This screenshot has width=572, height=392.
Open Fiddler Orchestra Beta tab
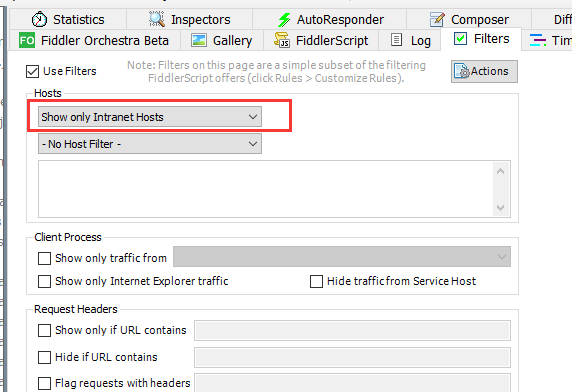(95, 40)
